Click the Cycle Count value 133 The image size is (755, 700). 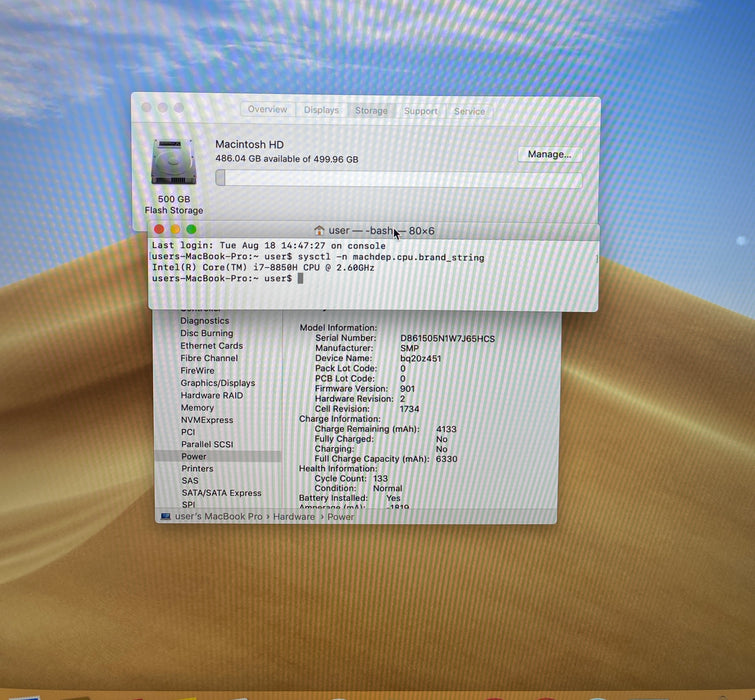[380, 479]
